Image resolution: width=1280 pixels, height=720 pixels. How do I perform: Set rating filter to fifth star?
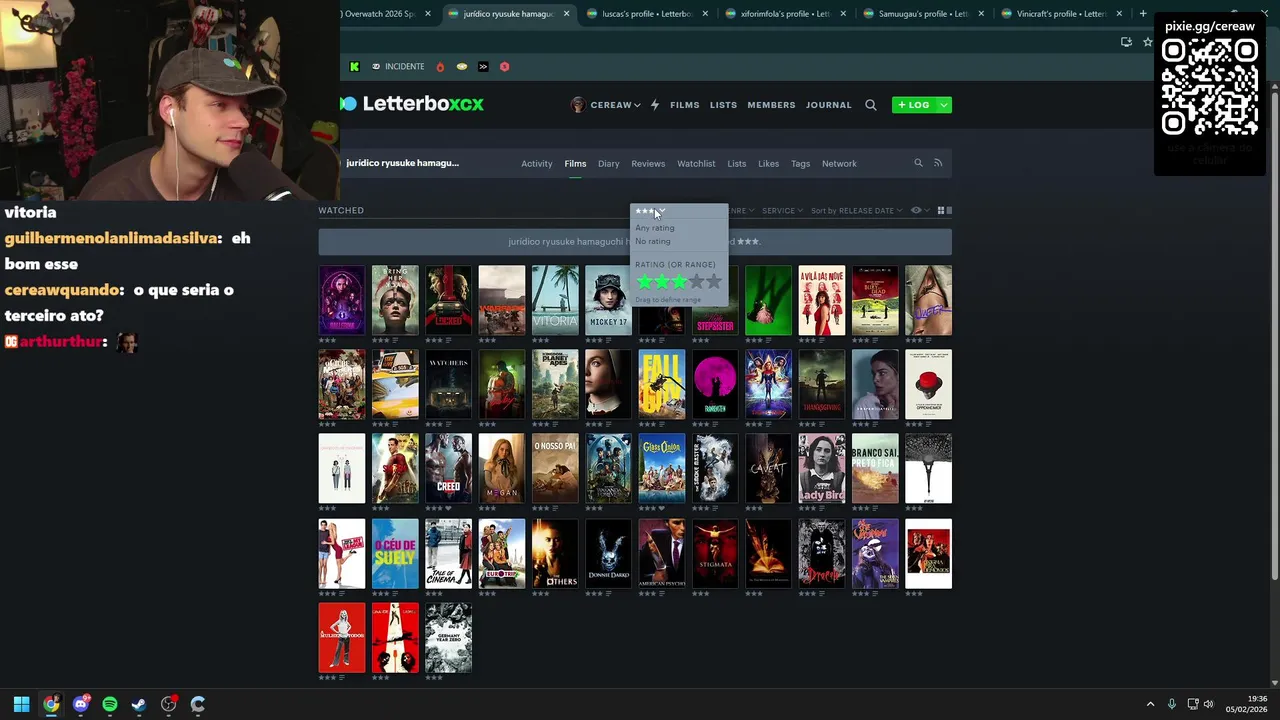(x=713, y=282)
